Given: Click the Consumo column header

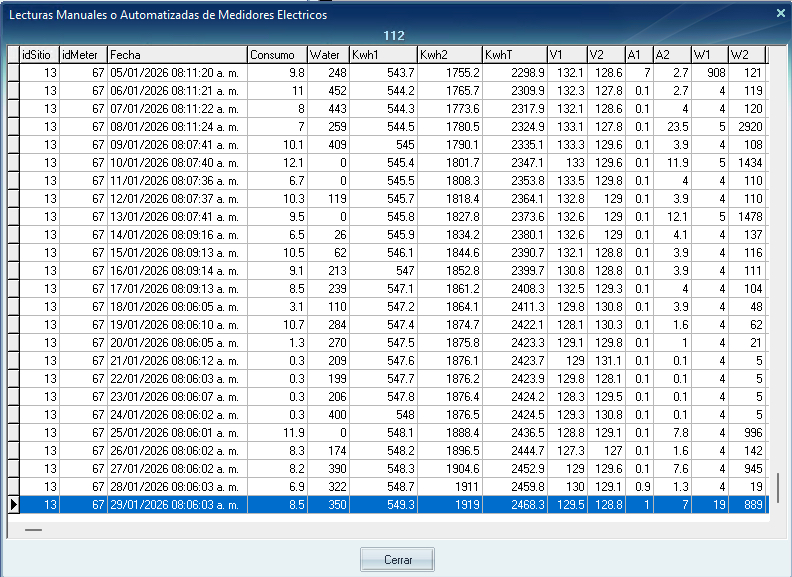Looking at the screenshot, I should click(276, 55).
